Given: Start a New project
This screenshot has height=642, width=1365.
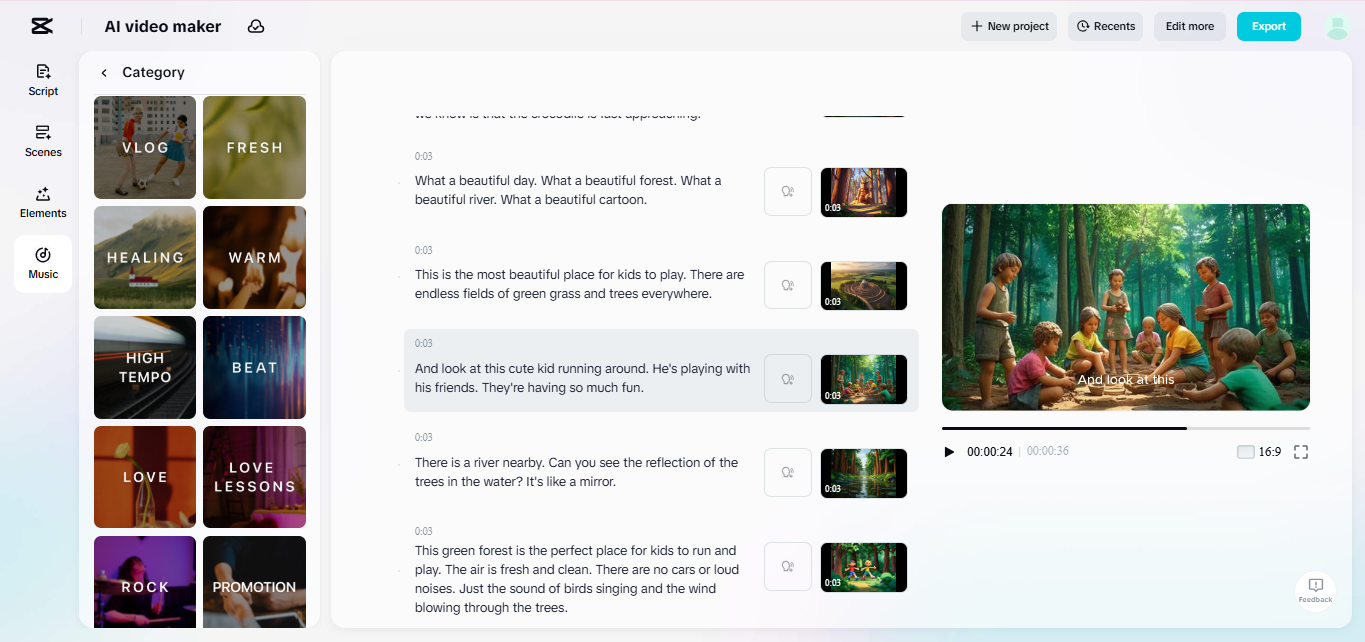Looking at the screenshot, I should click(1009, 26).
